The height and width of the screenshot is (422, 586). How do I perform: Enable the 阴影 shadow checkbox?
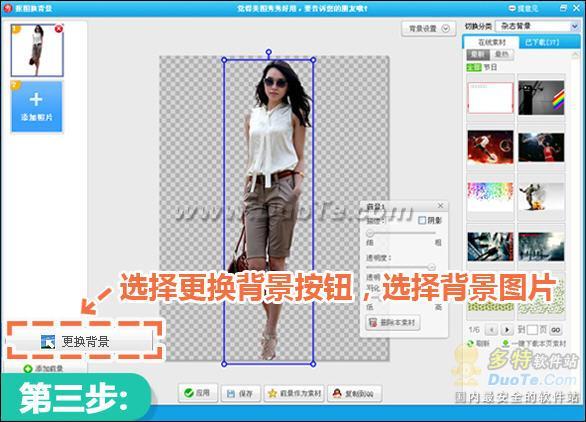point(422,220)
